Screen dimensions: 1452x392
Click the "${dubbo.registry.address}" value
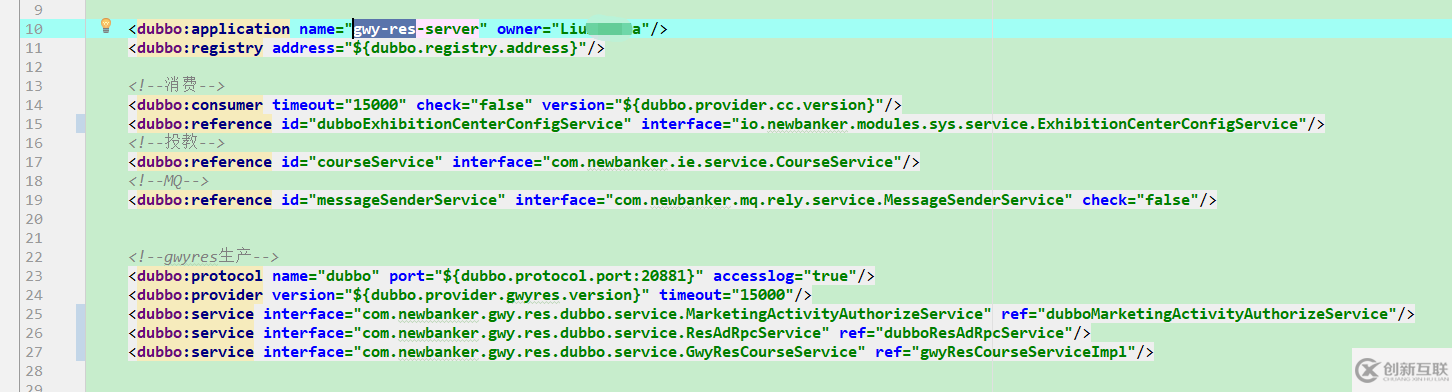(x=466, y=48)
